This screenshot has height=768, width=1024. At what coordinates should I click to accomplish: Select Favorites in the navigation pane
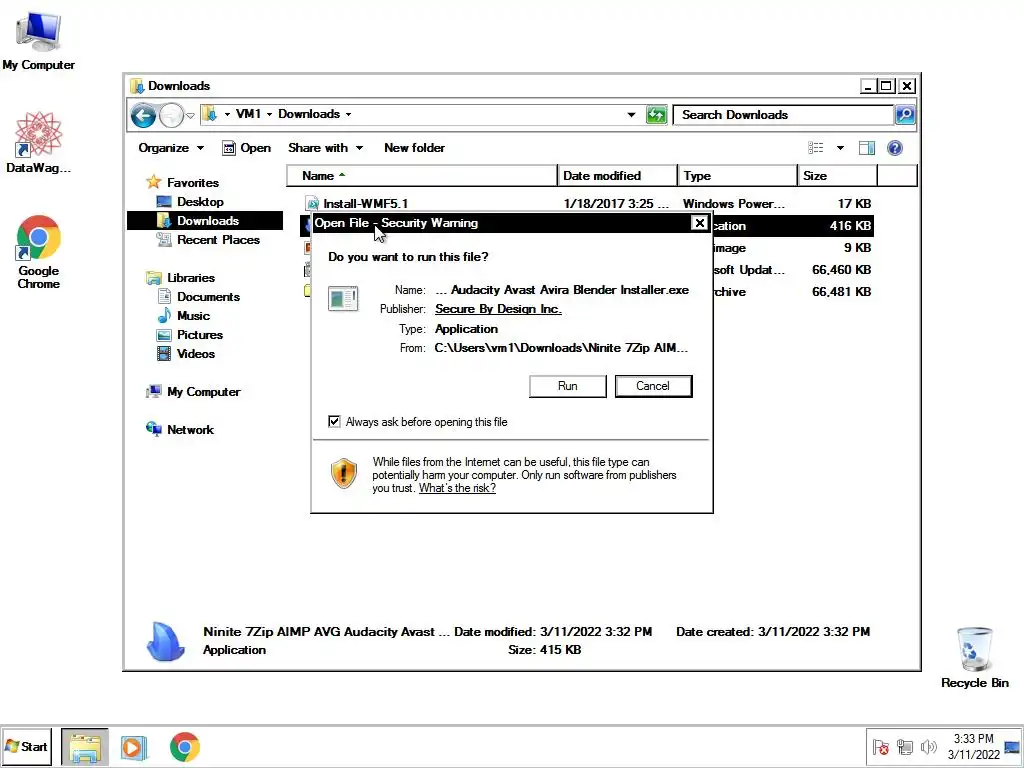tap(193, 183)
